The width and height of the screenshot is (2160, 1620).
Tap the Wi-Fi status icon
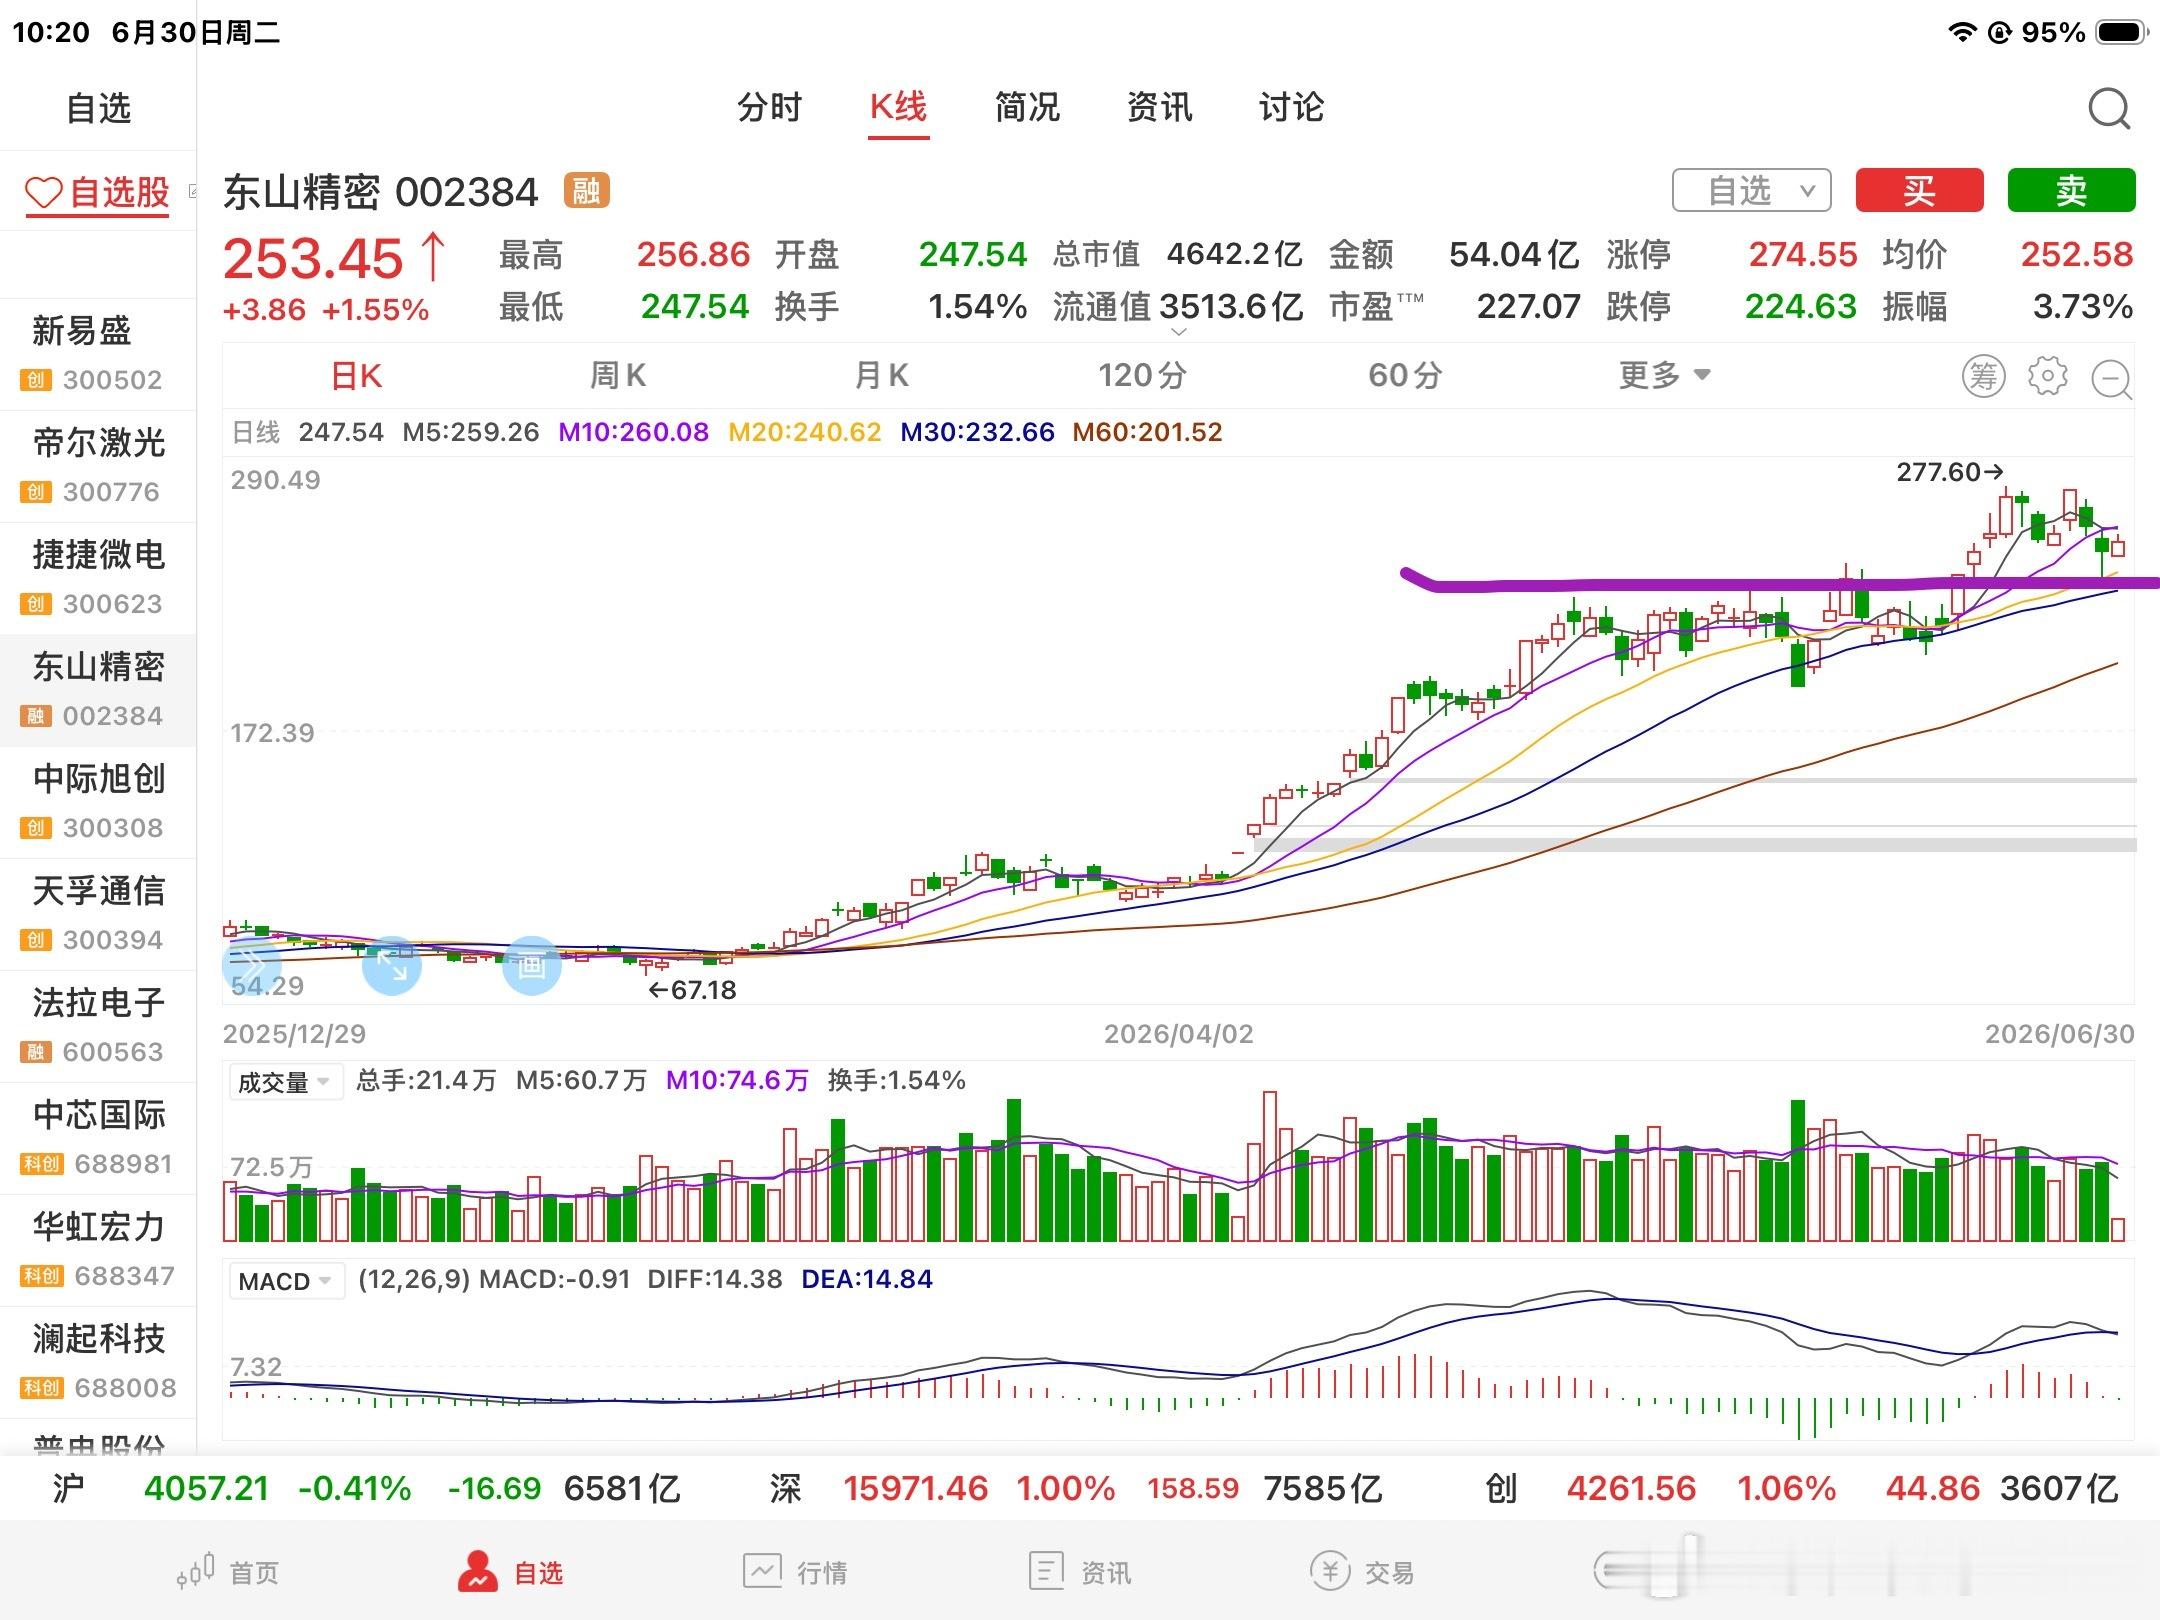tap(1962, 32)
